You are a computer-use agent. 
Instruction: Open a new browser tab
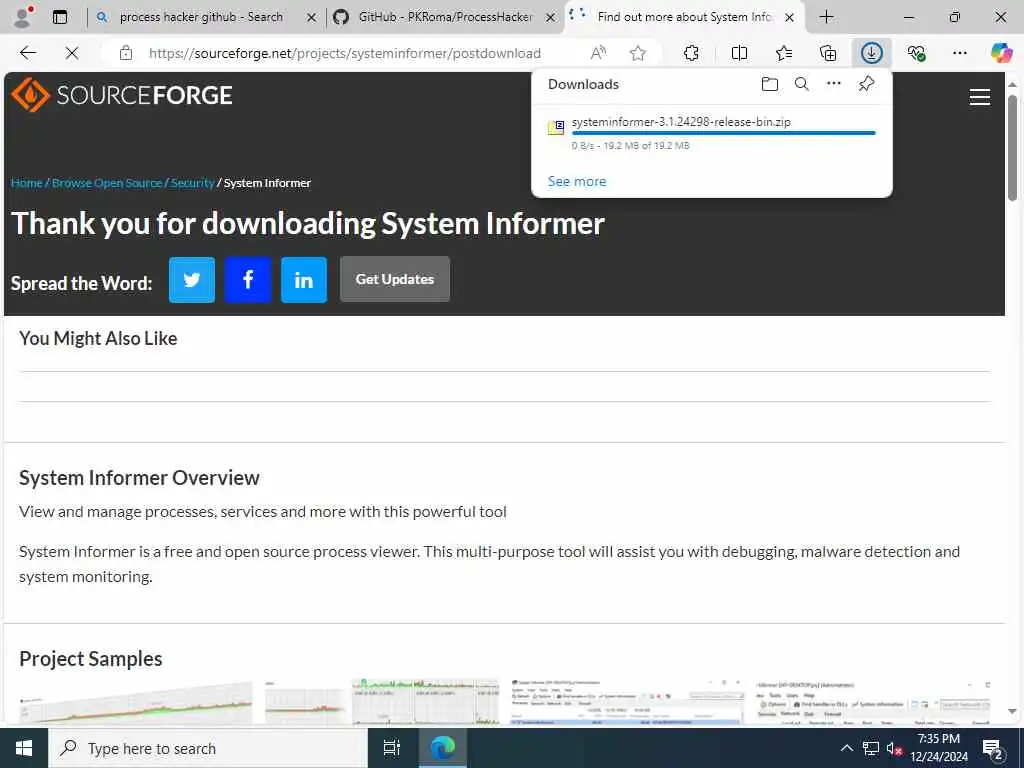826,17
